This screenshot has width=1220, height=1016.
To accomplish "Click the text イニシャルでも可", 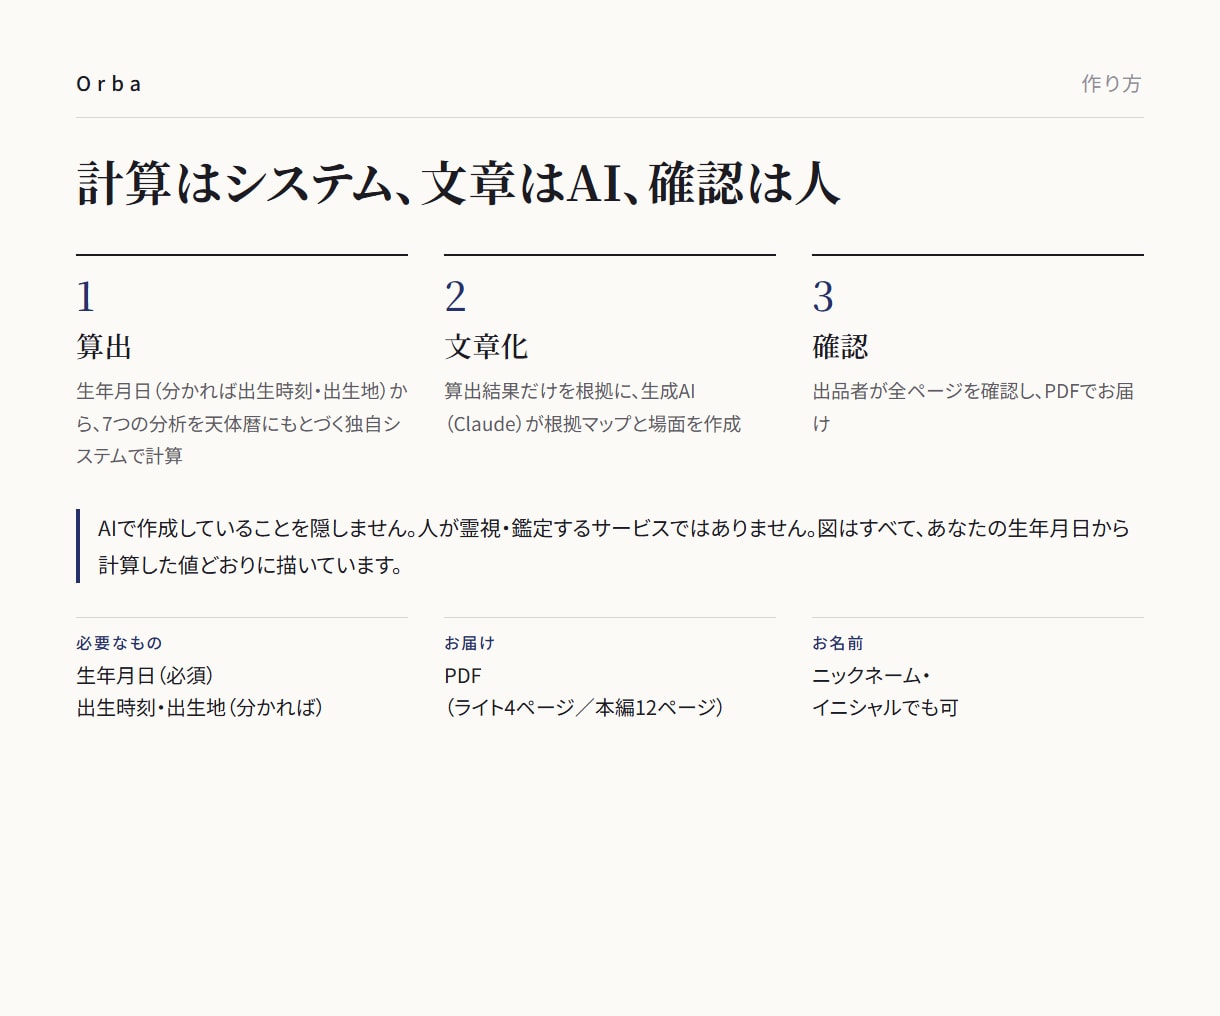I will [x=885, y=708].
